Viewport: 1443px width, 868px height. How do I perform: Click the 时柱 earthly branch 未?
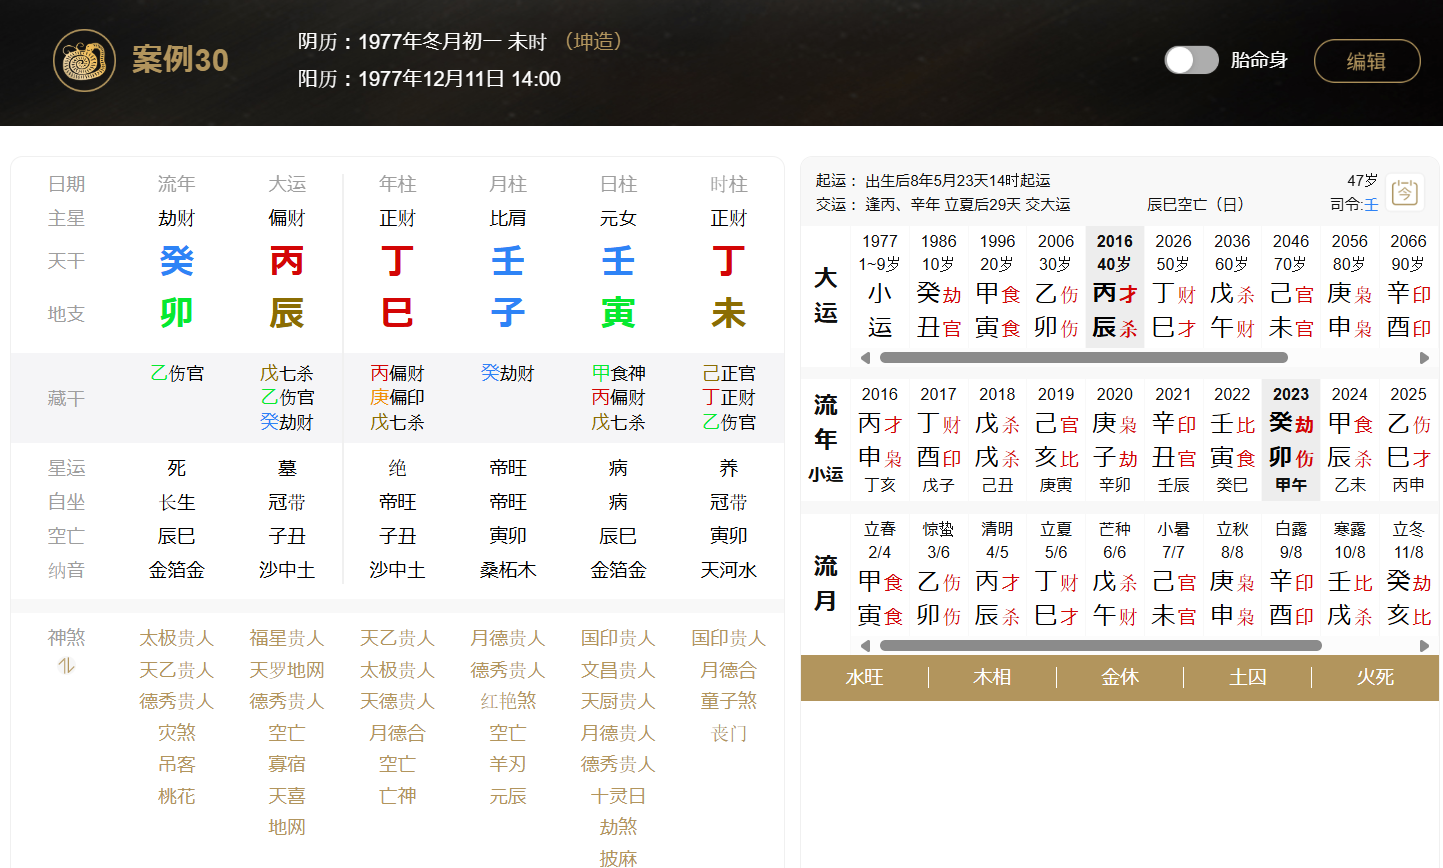click(x=729, y=313)
